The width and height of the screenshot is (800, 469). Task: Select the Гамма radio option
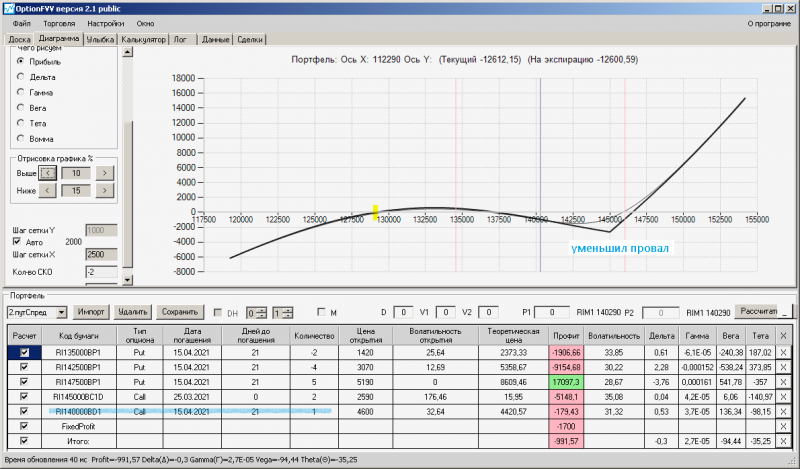tap(20, 92)
